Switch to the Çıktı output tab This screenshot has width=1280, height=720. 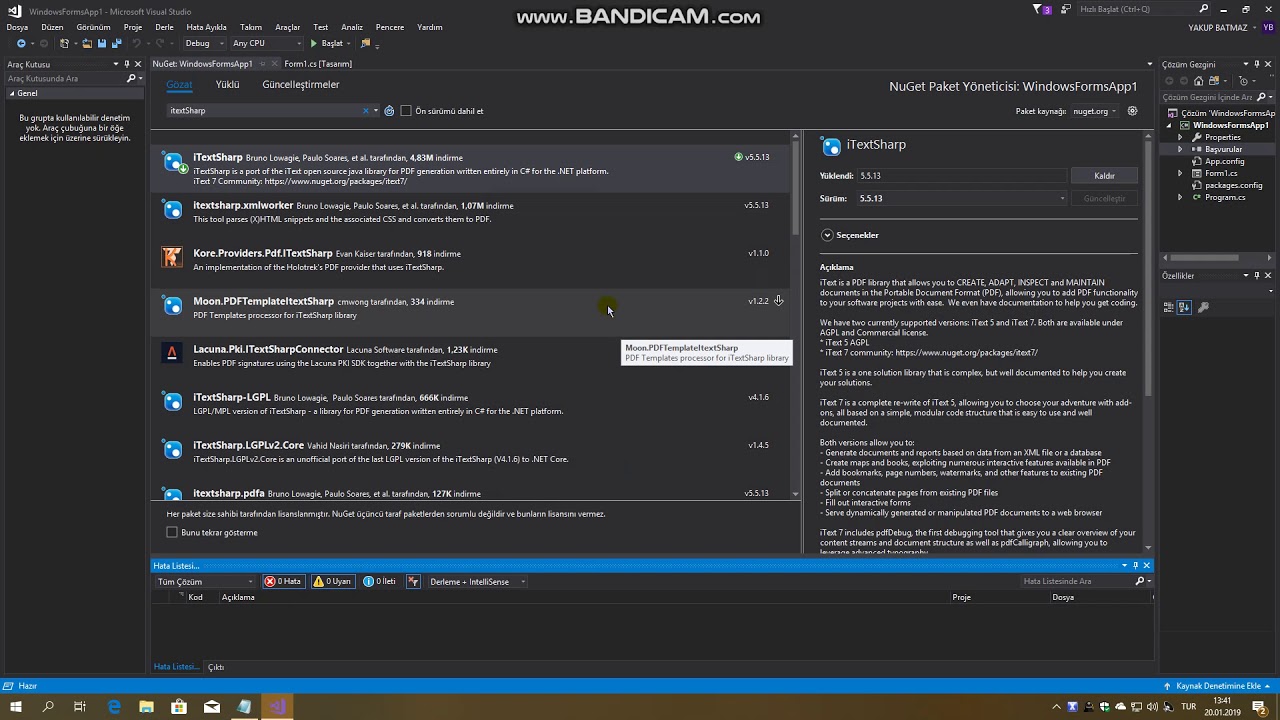215,667
